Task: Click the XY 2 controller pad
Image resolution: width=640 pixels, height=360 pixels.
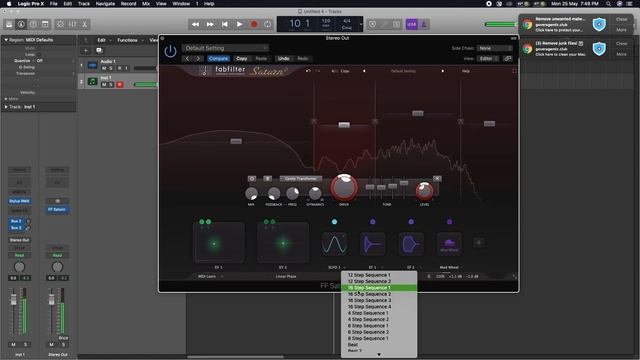Action: click(283, 243)
